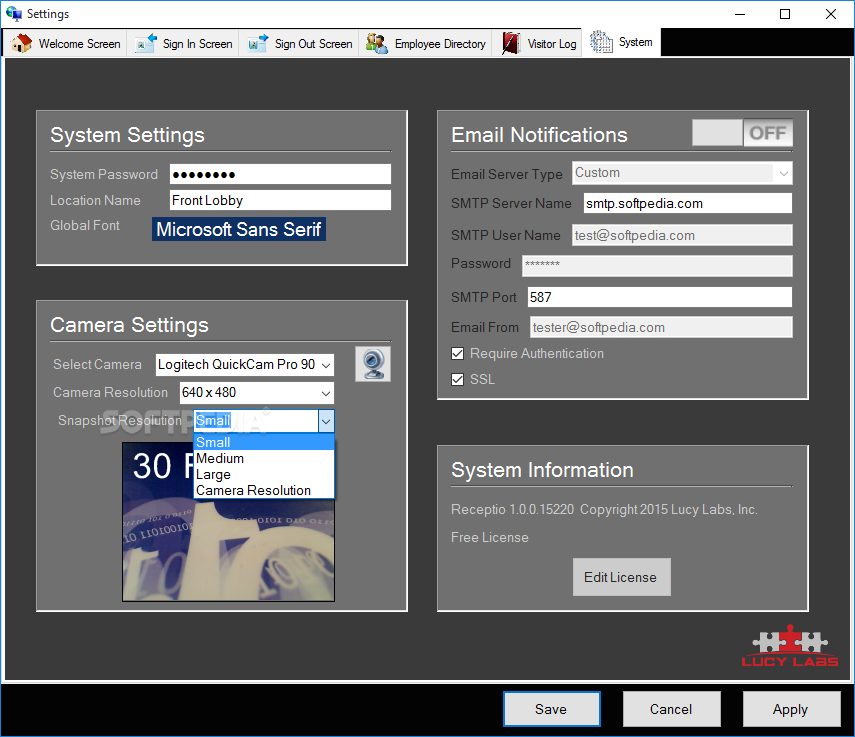Click the Visitor Log book icon
Image resolution: width=855 pixels, height=737 pixels.
click(510, 43)
